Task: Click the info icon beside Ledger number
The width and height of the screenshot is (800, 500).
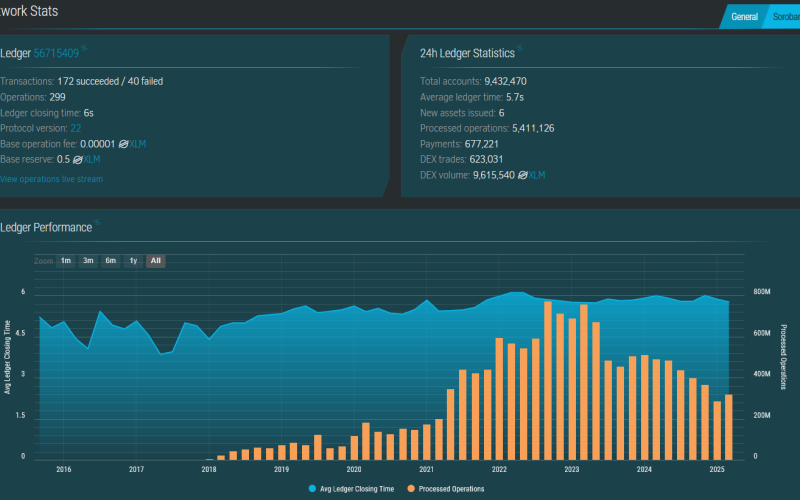Action: pos(84,48)
